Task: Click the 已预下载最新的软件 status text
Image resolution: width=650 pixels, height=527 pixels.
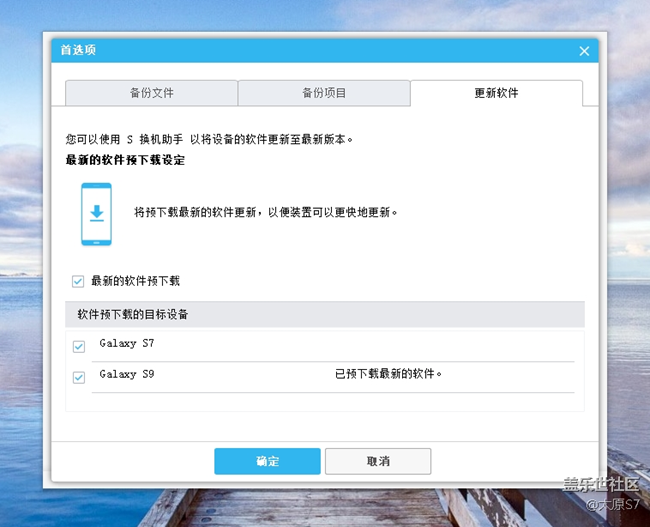Action: click(x=388, y=374)
